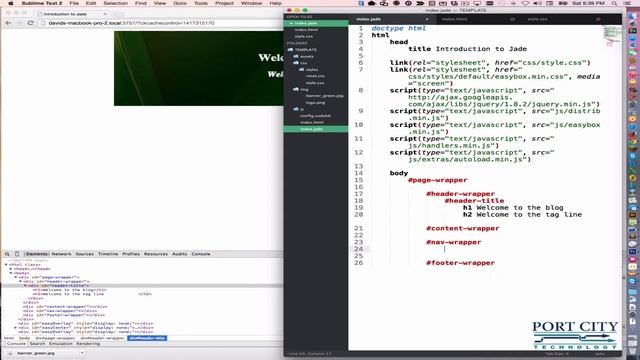The width and height of the screenshot is (640, 360).
Task: Click the css folder icon in sidebar
Action: [x=296, y=63]
